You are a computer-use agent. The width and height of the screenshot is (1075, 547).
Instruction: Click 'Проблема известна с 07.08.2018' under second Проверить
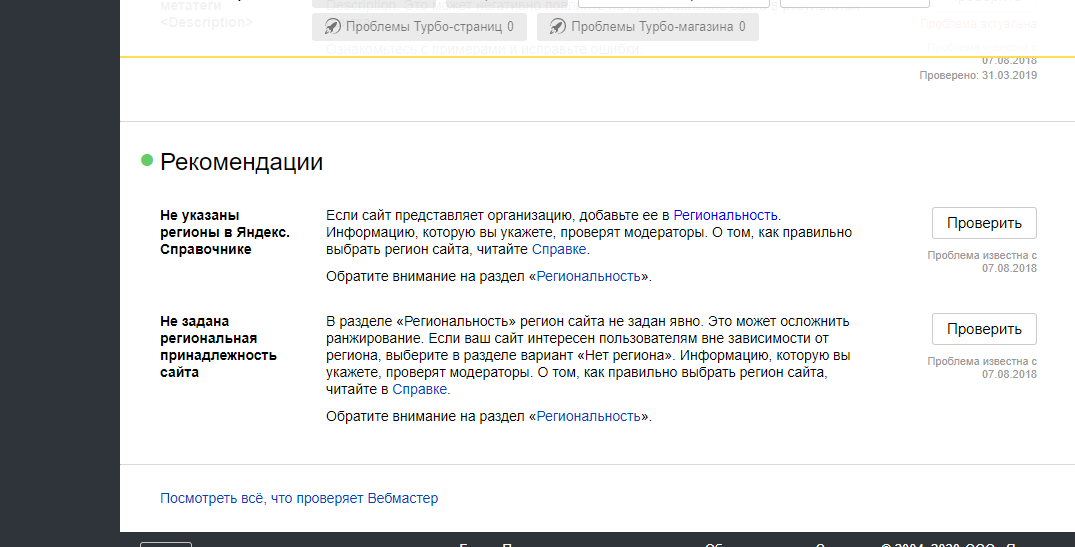(982, 367)
